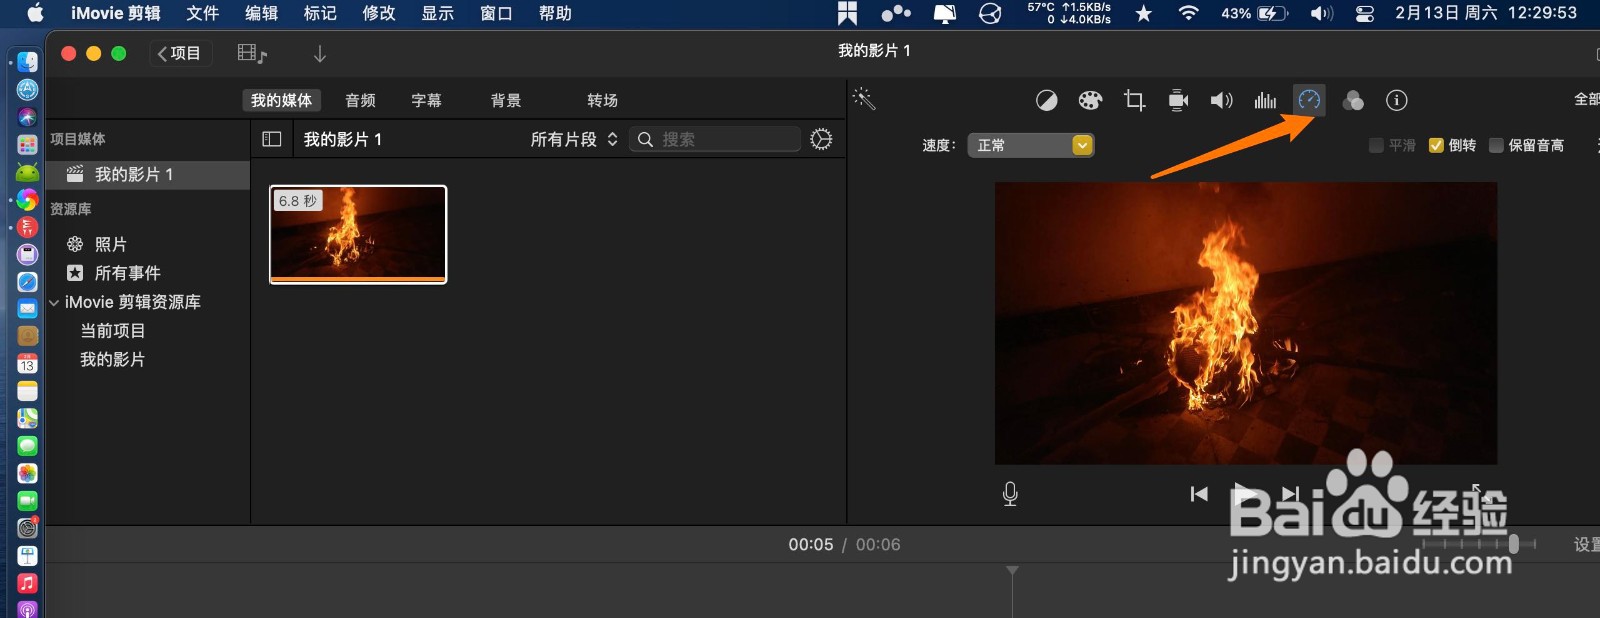Open the clip filter and audio effects icon

click(1353, 100)
